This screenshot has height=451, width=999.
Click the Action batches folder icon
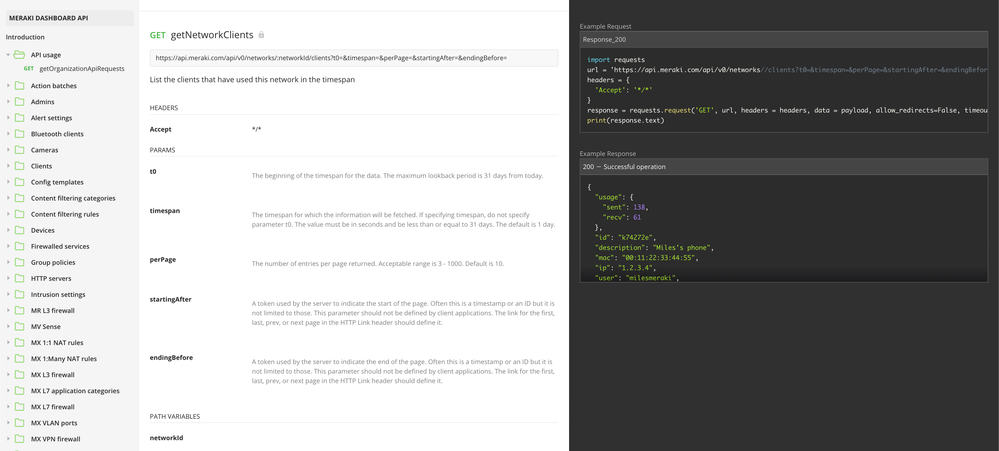(19, 85)
